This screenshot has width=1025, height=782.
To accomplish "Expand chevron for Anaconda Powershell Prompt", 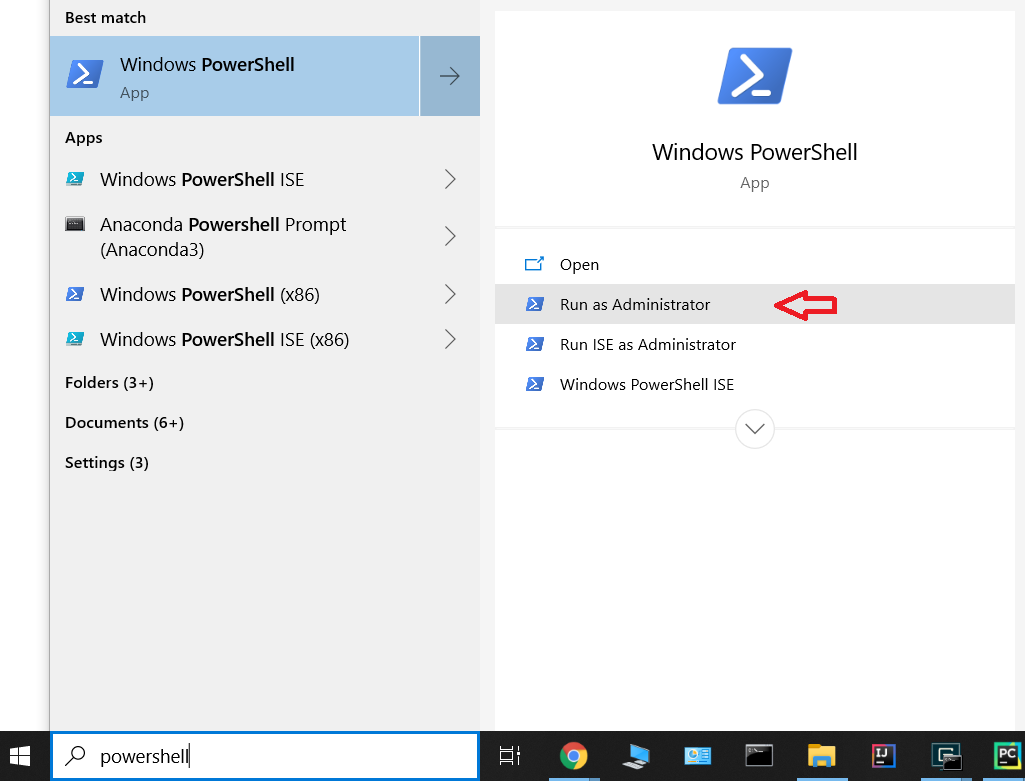I will [x=450, y=236].
